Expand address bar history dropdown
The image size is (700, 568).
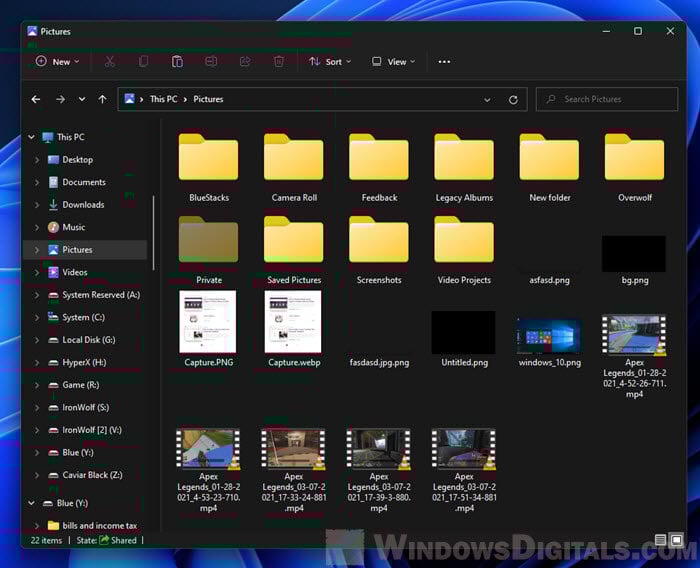tap(487, 100)
